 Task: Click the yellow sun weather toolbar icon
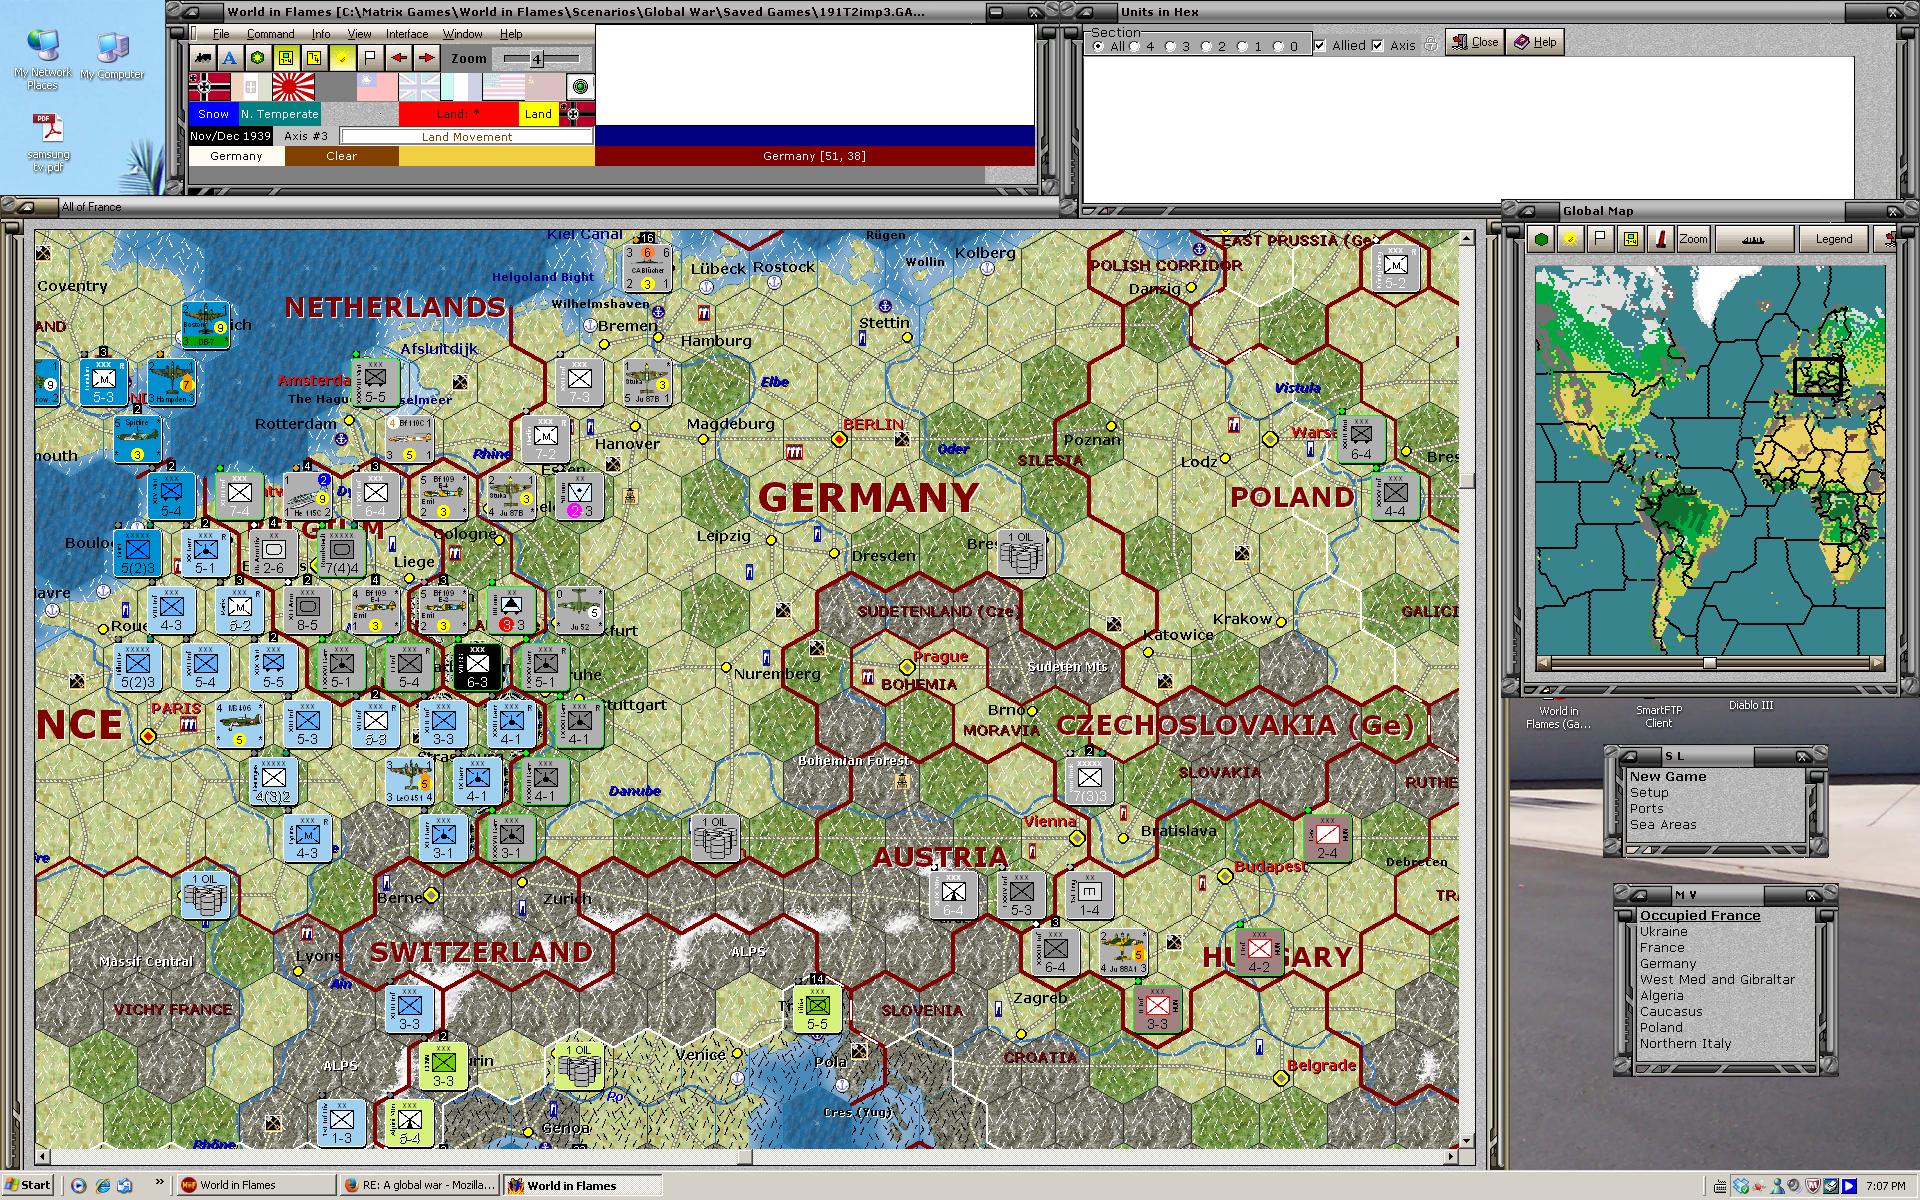(x=342, y=58)
